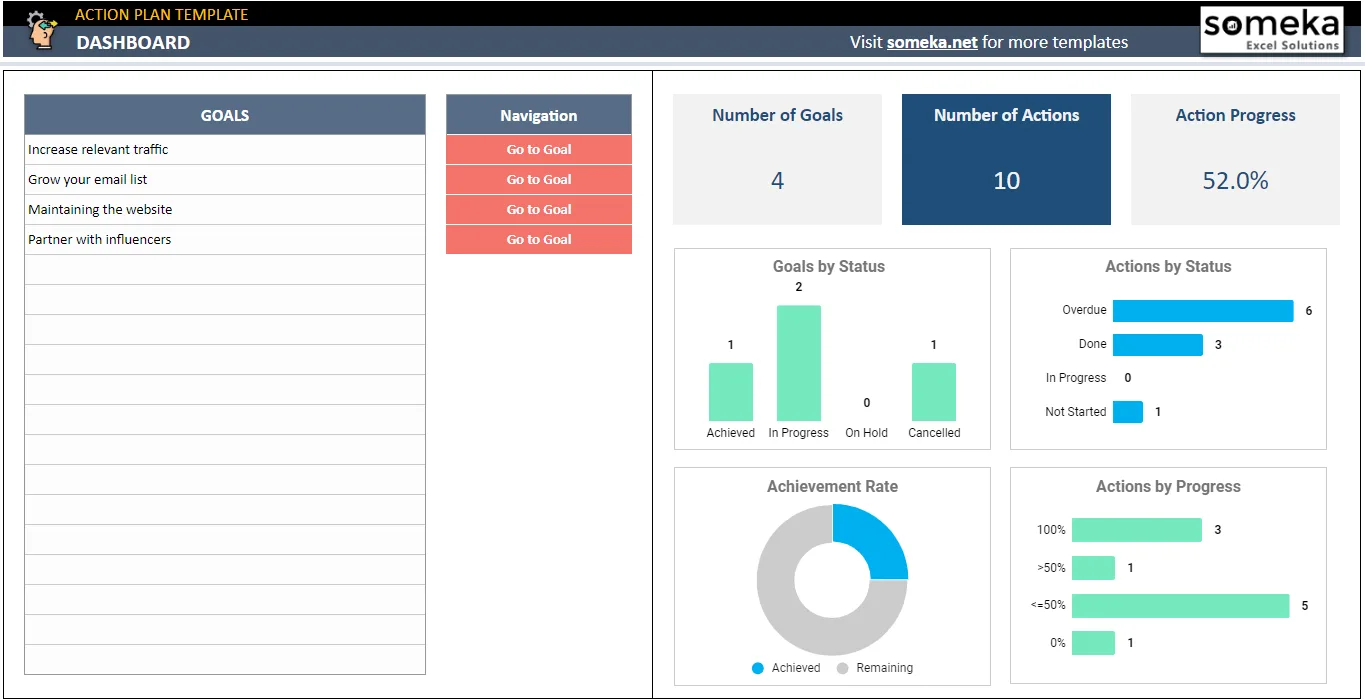Open someka.net link in header

(x=932, y=42)
